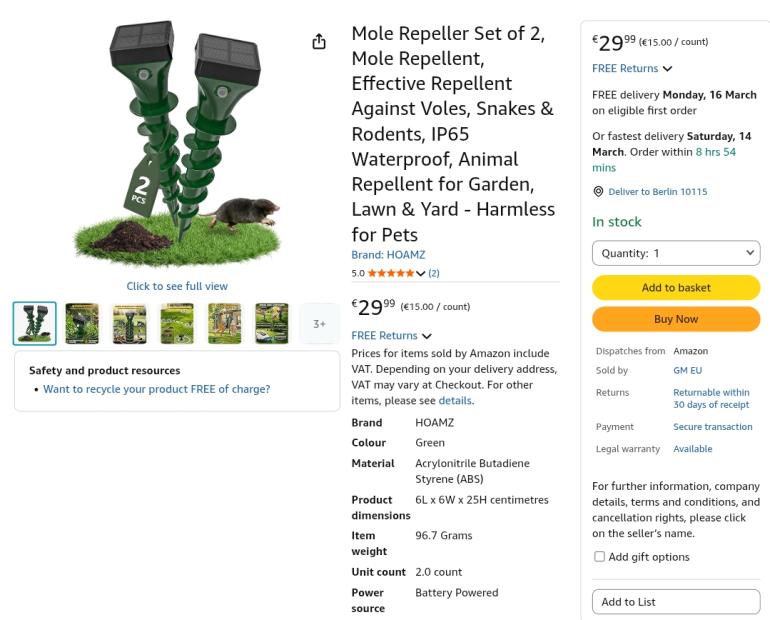Open the Brand: HOAMZ link
The height and width of the screenshot is (620, 770).
[388, 255]
